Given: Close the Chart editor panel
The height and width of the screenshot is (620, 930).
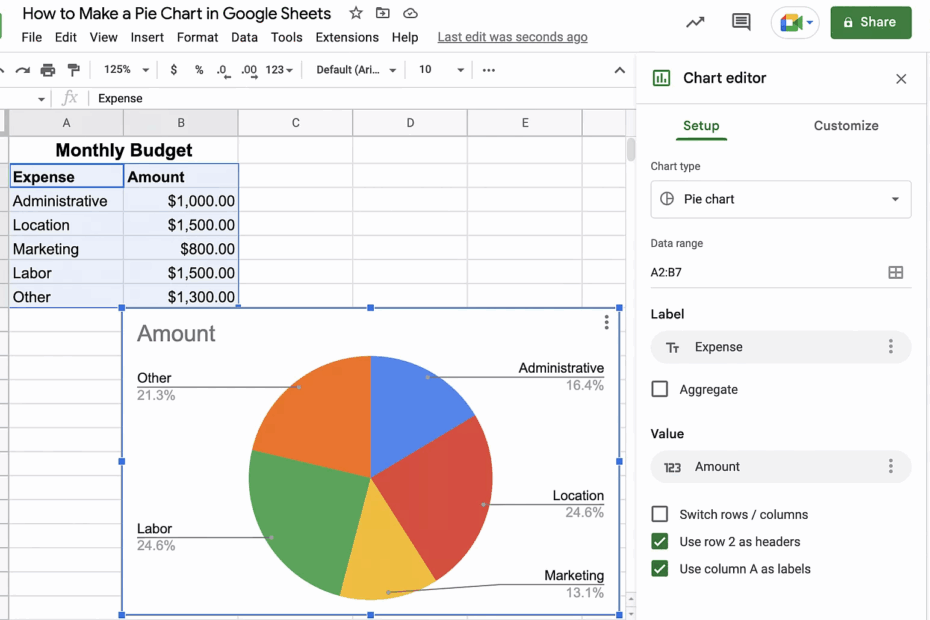Looking at the screenshot, I should point(901,79).
